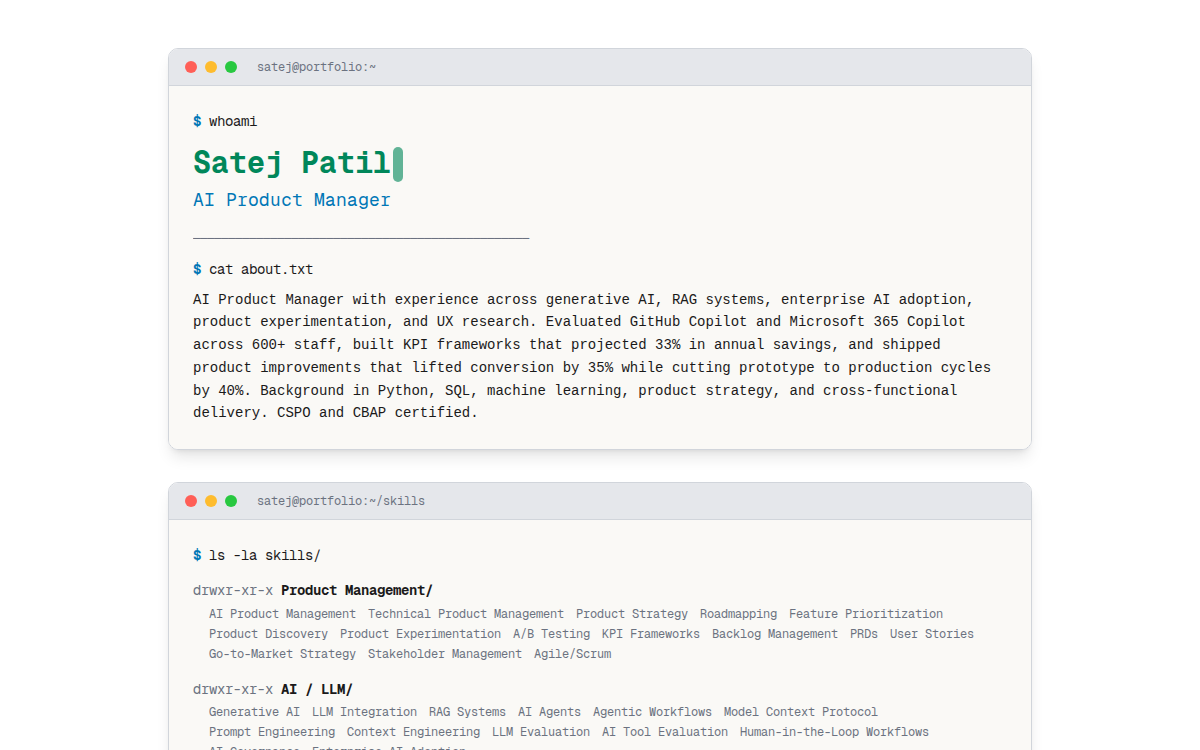Image resolution: width=1200 pixels, height=750 pixels.
Task: Select the "Go-to-Market Strategy" skill tag
Action: click(282, 654)
